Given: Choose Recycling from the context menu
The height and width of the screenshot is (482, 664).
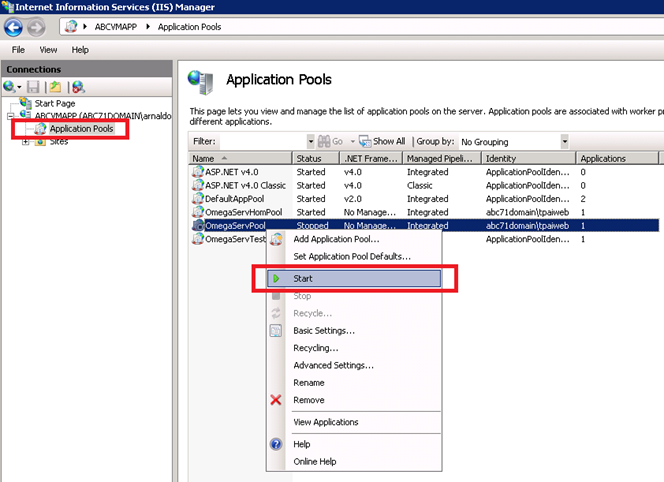Looking at the screenshot, I should click(354, 348).
